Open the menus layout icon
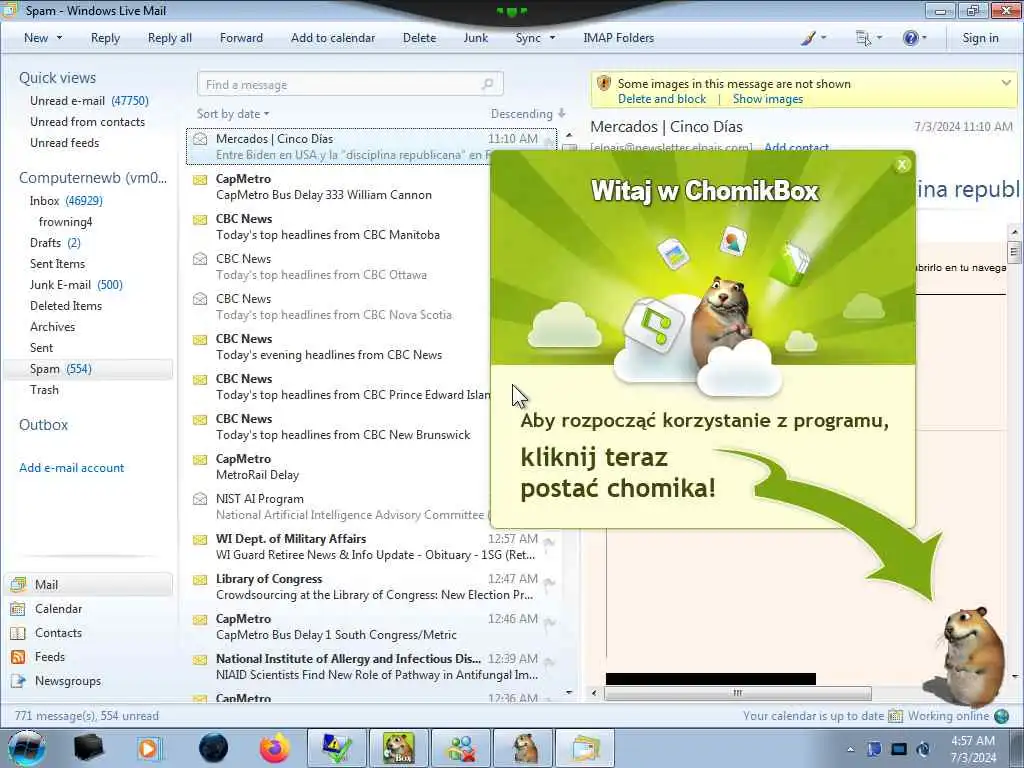This screenshot has width=1024, height=768. tap(863, 38)
